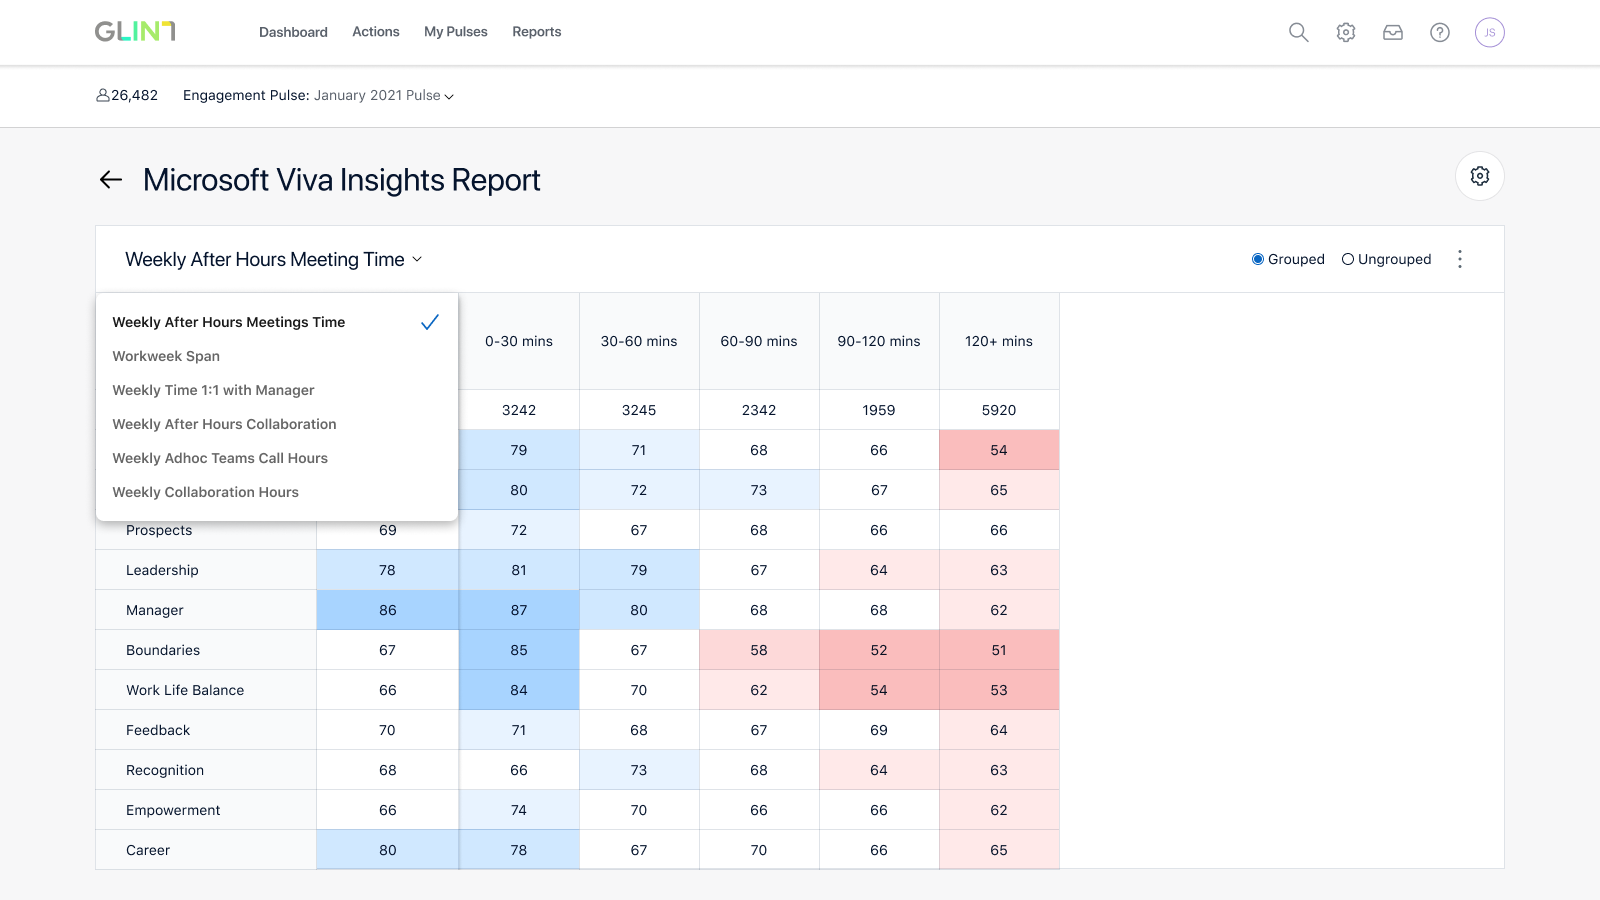Choose Workweek Span option
The image size is (1600, 900).
pyautogui.click(x=277, y=356)
